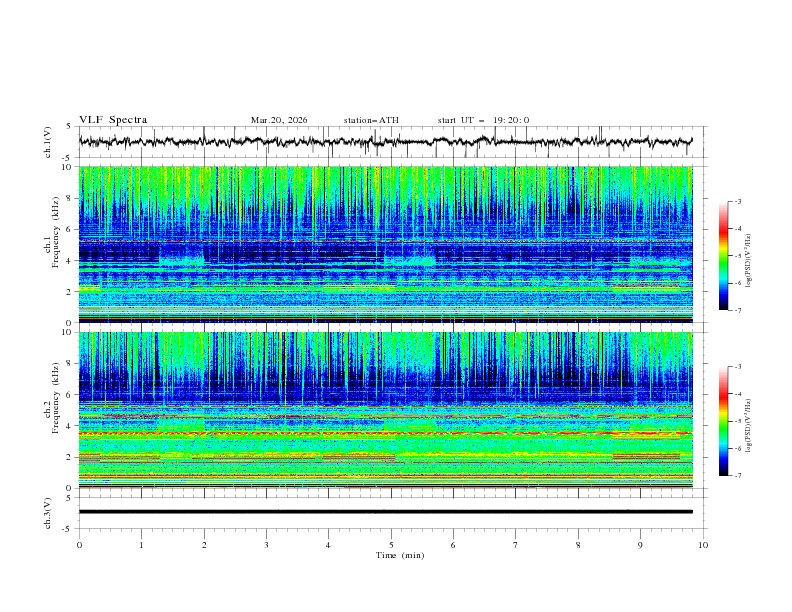Click the "VLF Spectra" plot title
The height and width of the screenshot is (612, 792).
click(113, 120)
